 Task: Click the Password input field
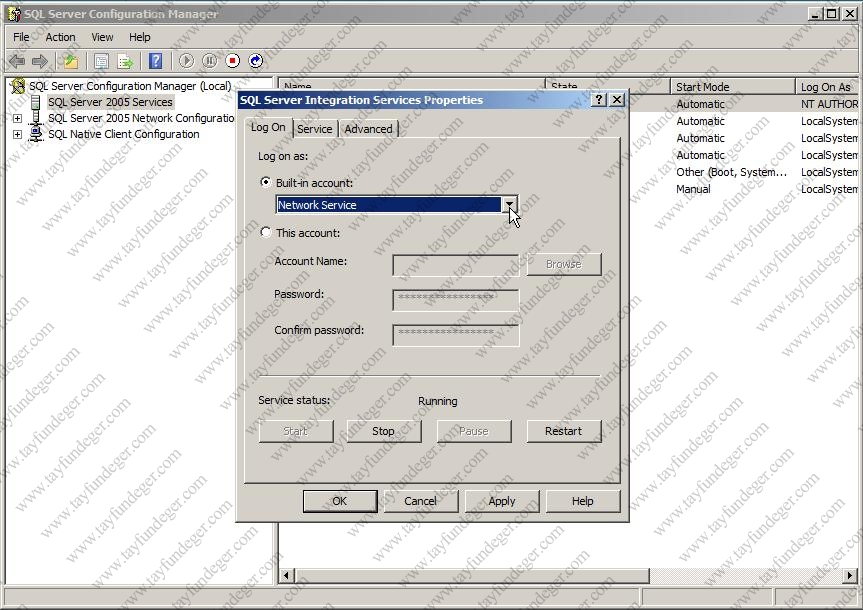click(x=456, y=300)
